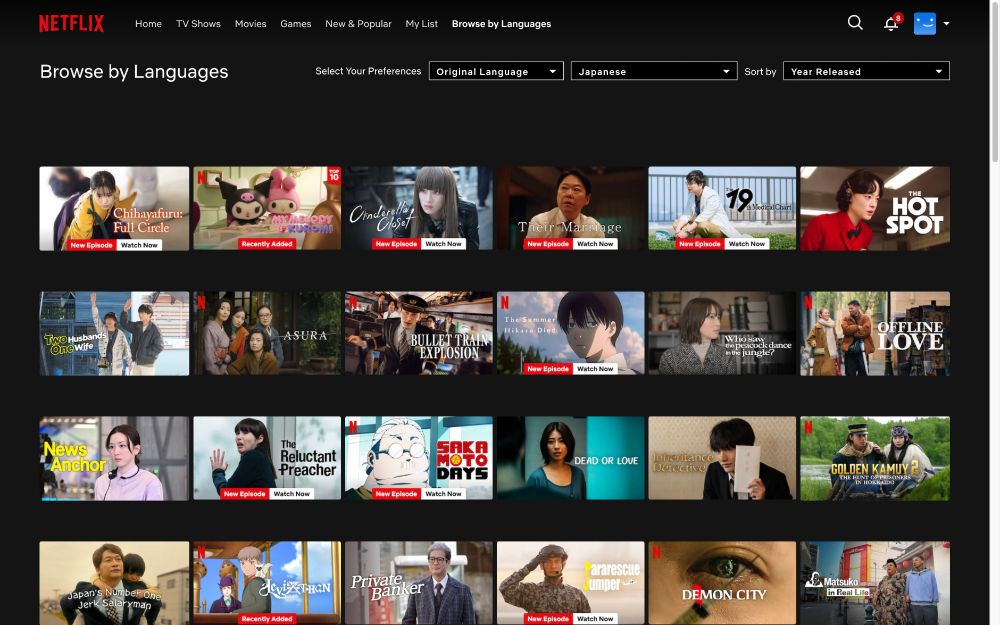Open News Anchor thumbnail
The width and height of the screenshot is (1000, 625).
pyautogui.click(x=114, y=459)
